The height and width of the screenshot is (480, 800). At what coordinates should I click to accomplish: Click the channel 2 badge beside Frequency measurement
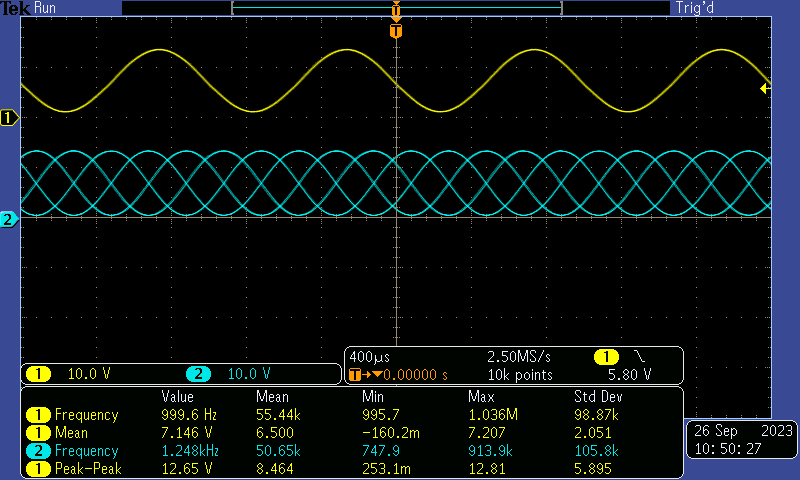point(38,451)
